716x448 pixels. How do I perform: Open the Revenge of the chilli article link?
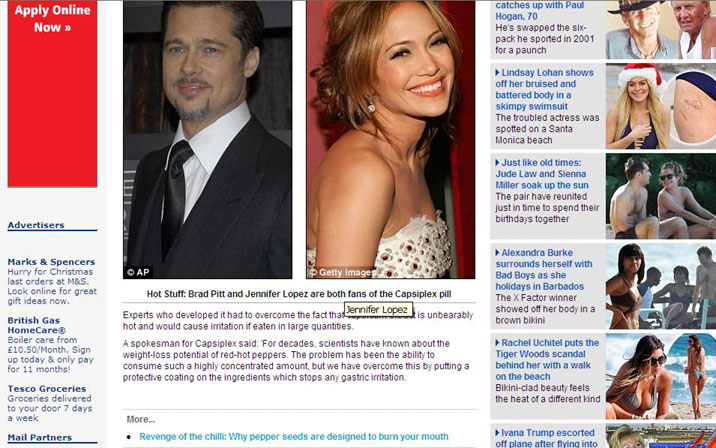tap(293, 436)
